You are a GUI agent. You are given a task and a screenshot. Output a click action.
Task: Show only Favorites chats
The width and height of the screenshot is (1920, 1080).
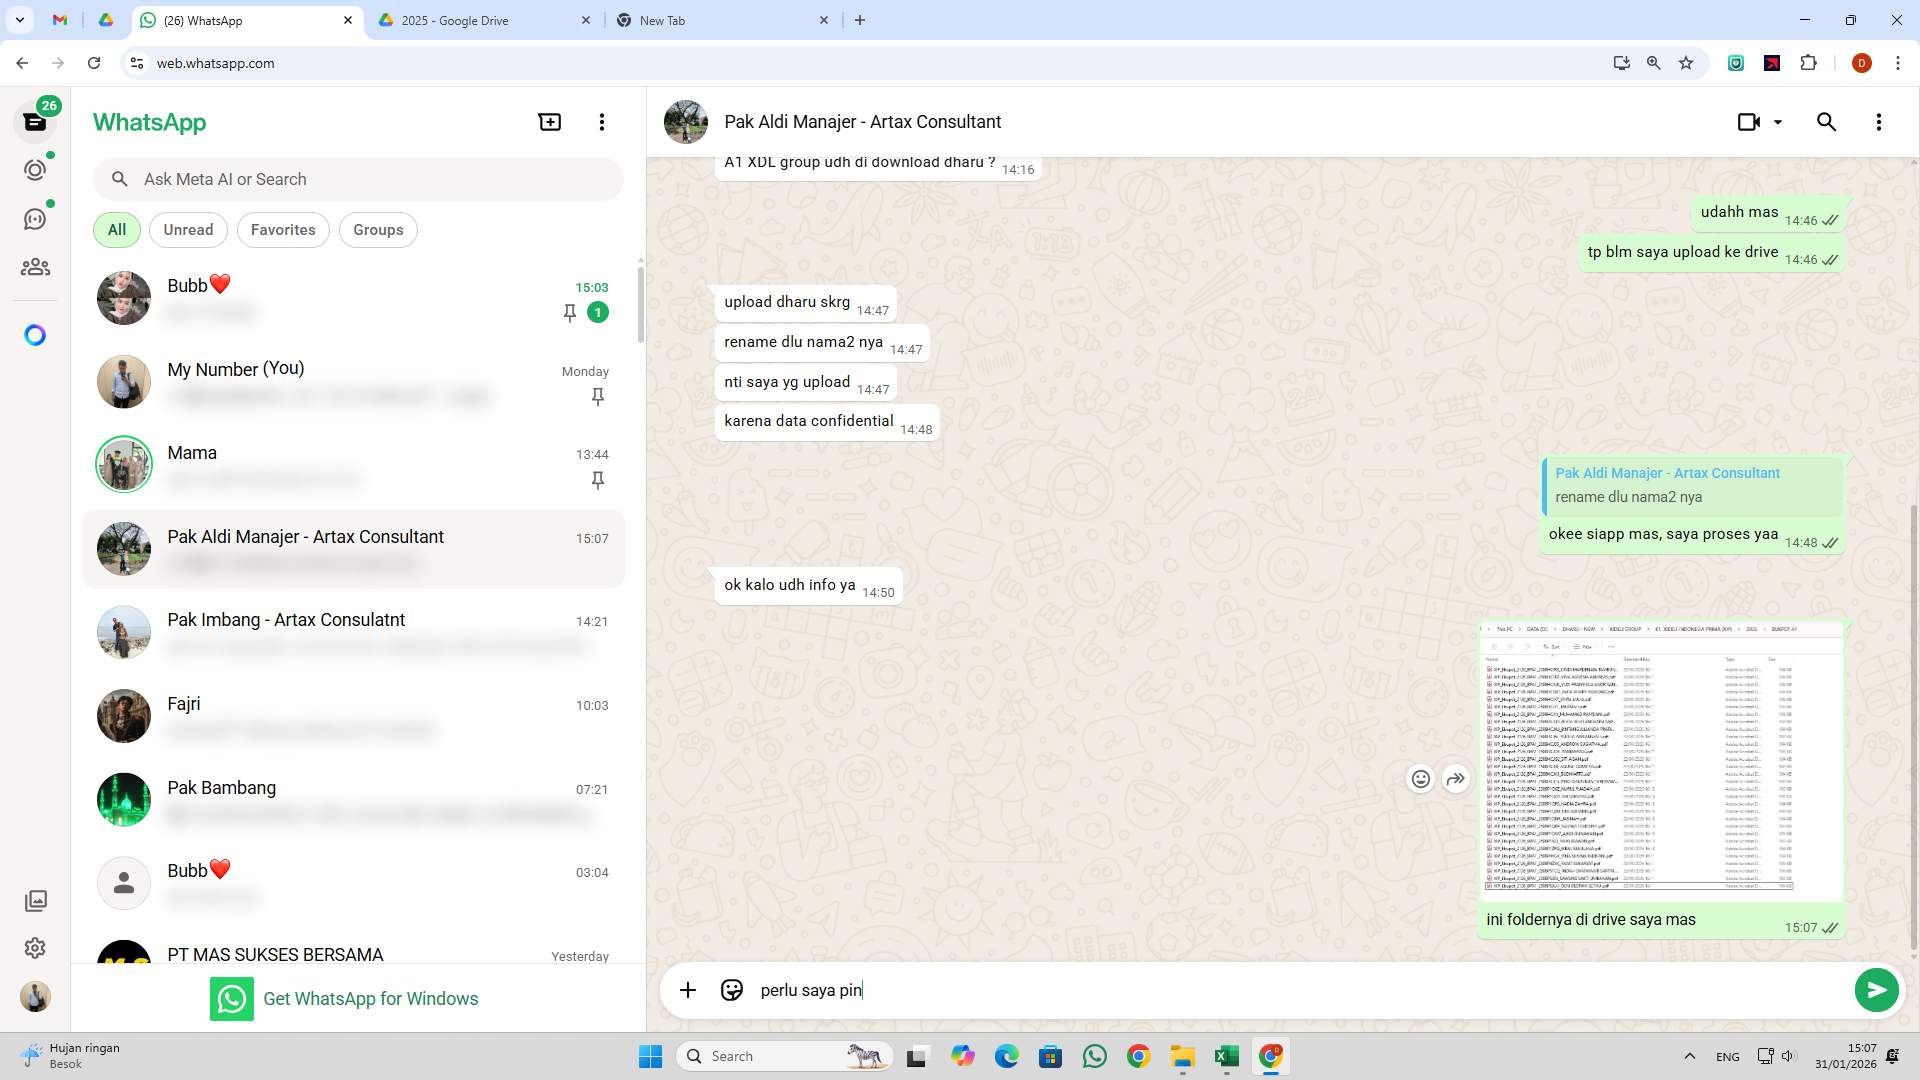coord(283,229)
